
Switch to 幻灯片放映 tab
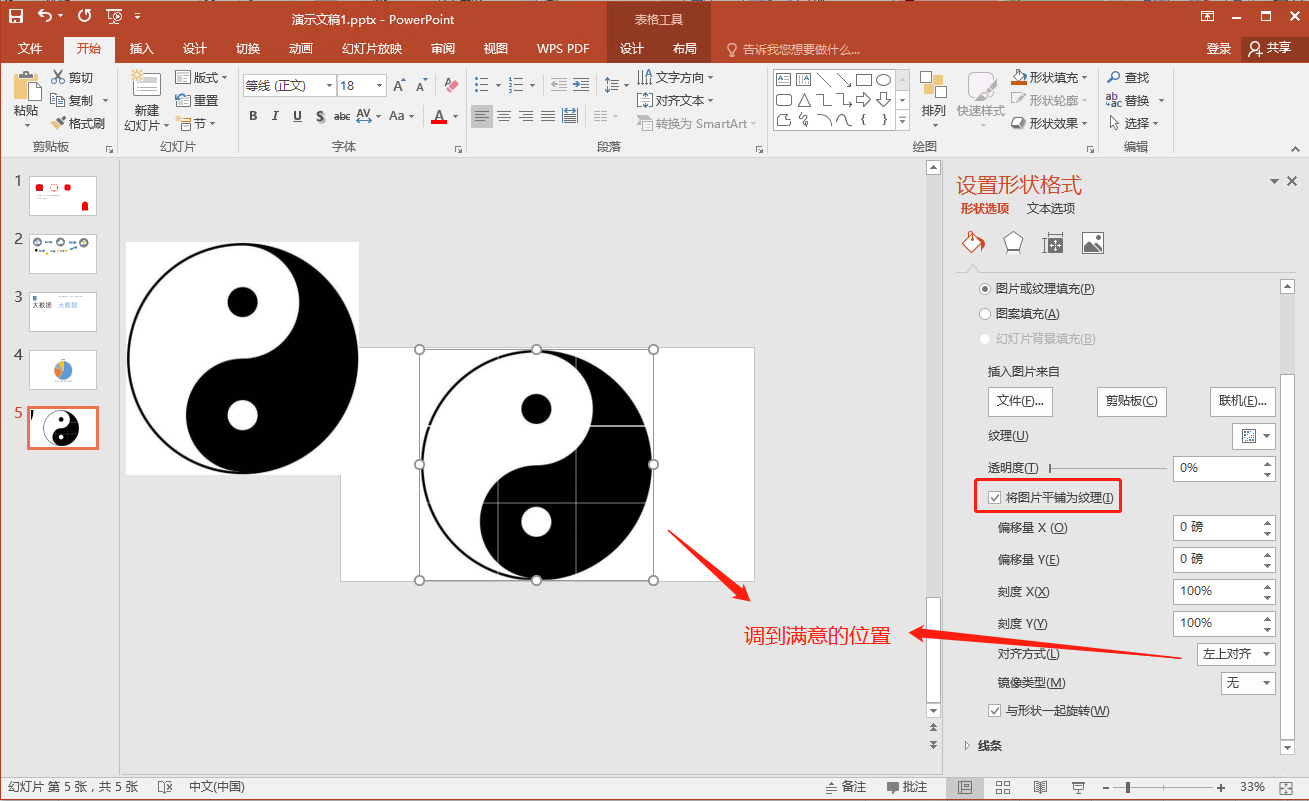point(372,49)
